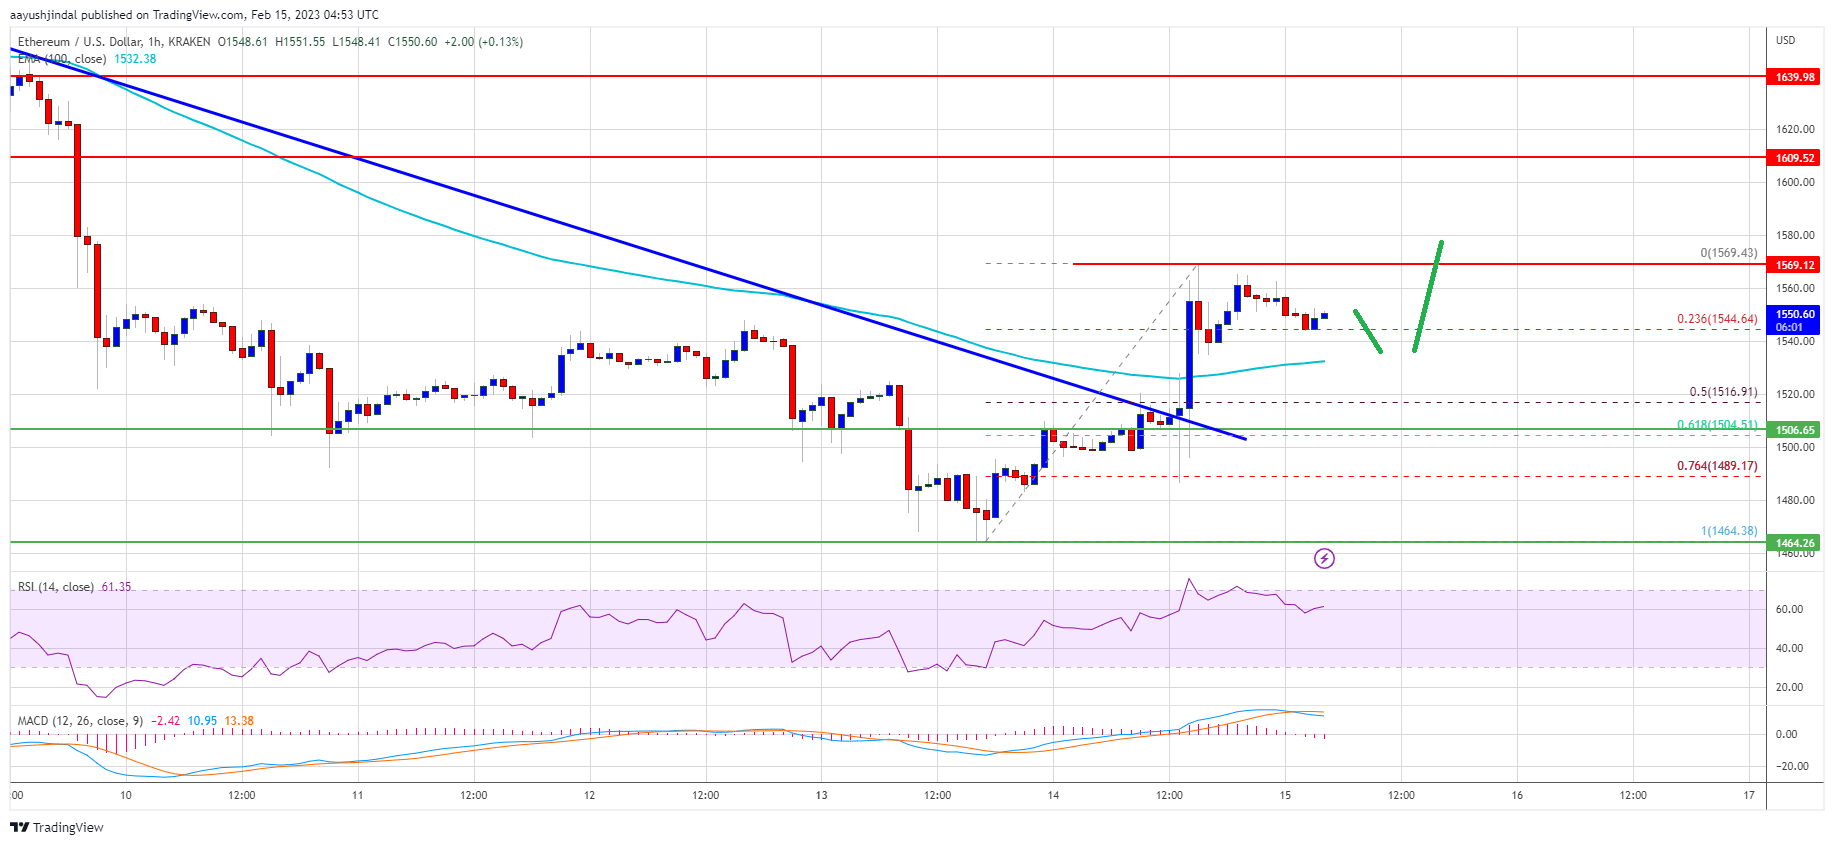Click the tall blue breakout candle near 14 12:00
This screenshot has width=1834, height=845.
coord(1188,354)
